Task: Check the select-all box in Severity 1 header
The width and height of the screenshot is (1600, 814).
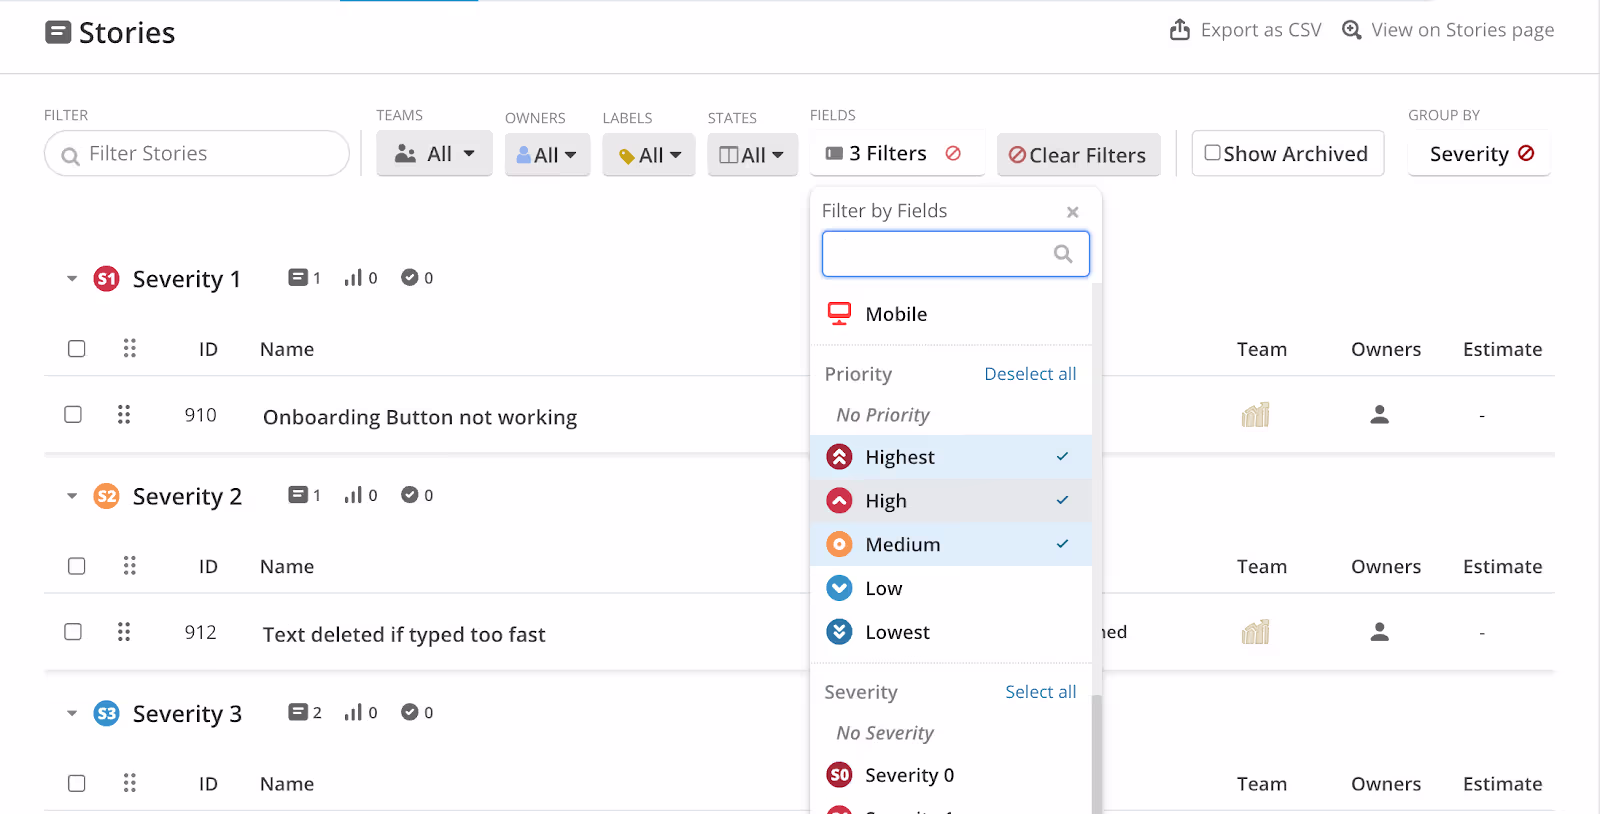Action: coord(76,349)
